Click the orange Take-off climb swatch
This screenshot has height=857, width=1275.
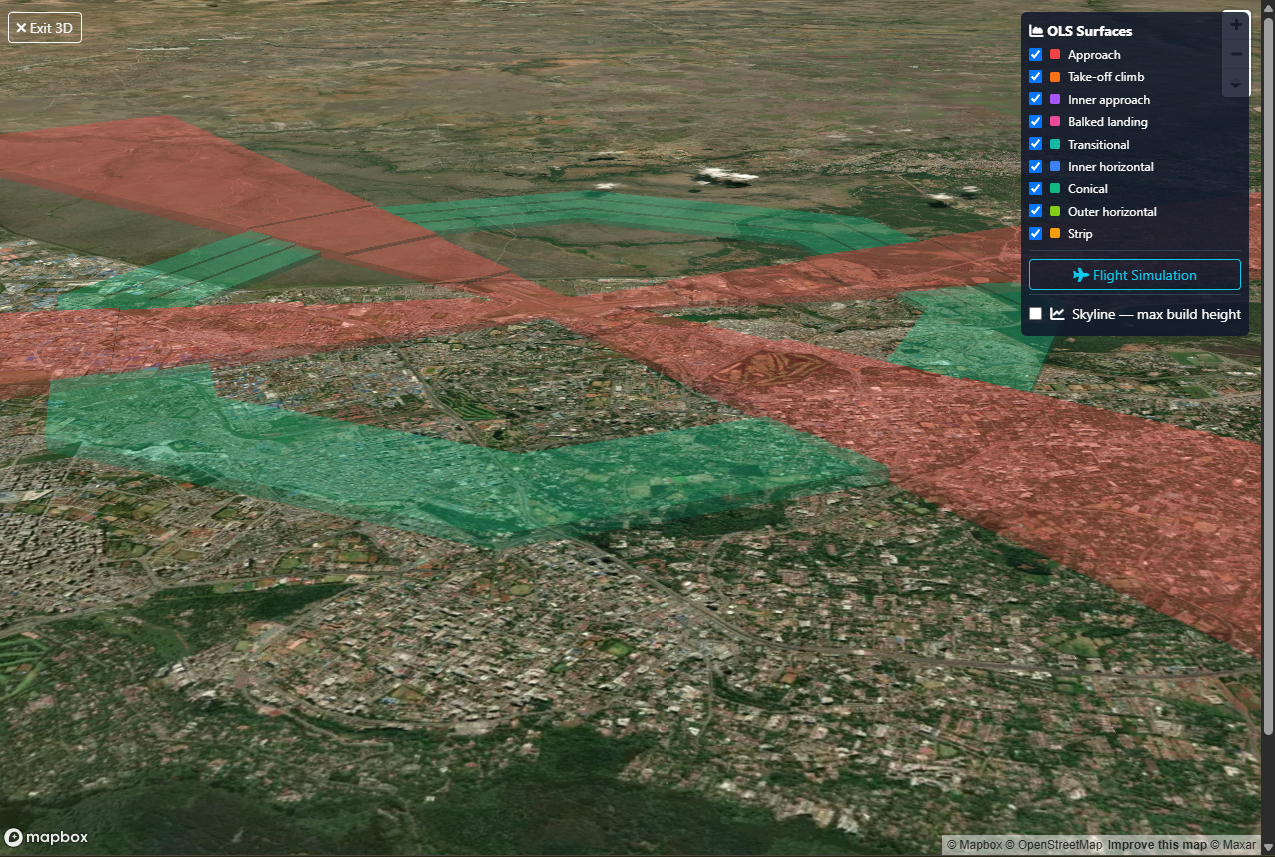[x=1055, y=77]
